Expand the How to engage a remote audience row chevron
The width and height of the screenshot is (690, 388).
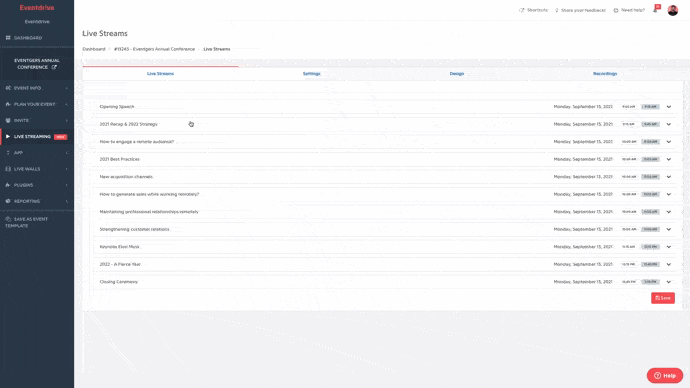pos(668,142)
